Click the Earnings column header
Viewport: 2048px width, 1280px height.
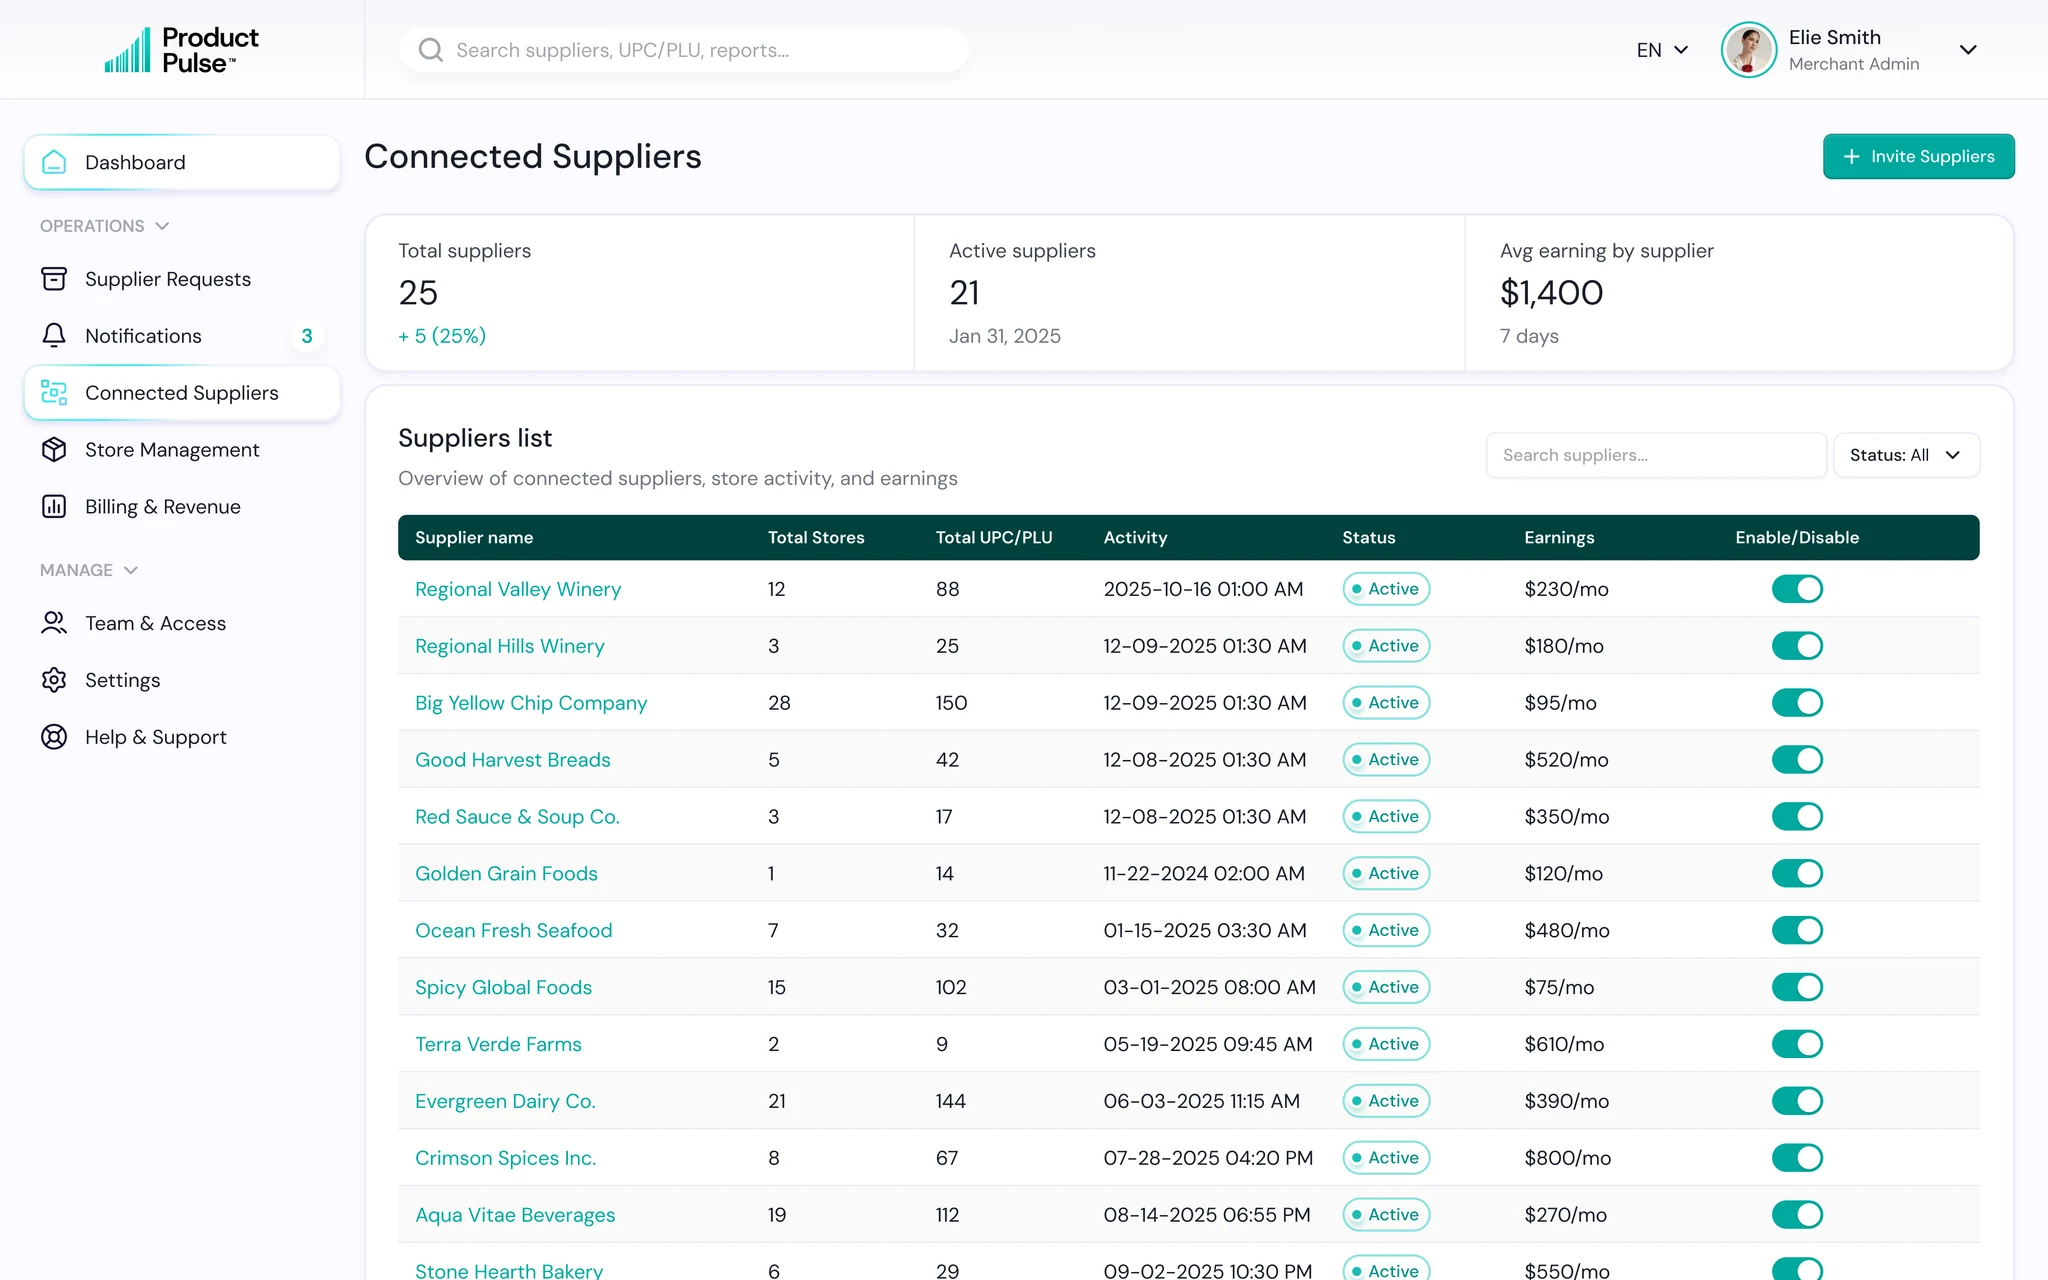[x=1559, y=538]
